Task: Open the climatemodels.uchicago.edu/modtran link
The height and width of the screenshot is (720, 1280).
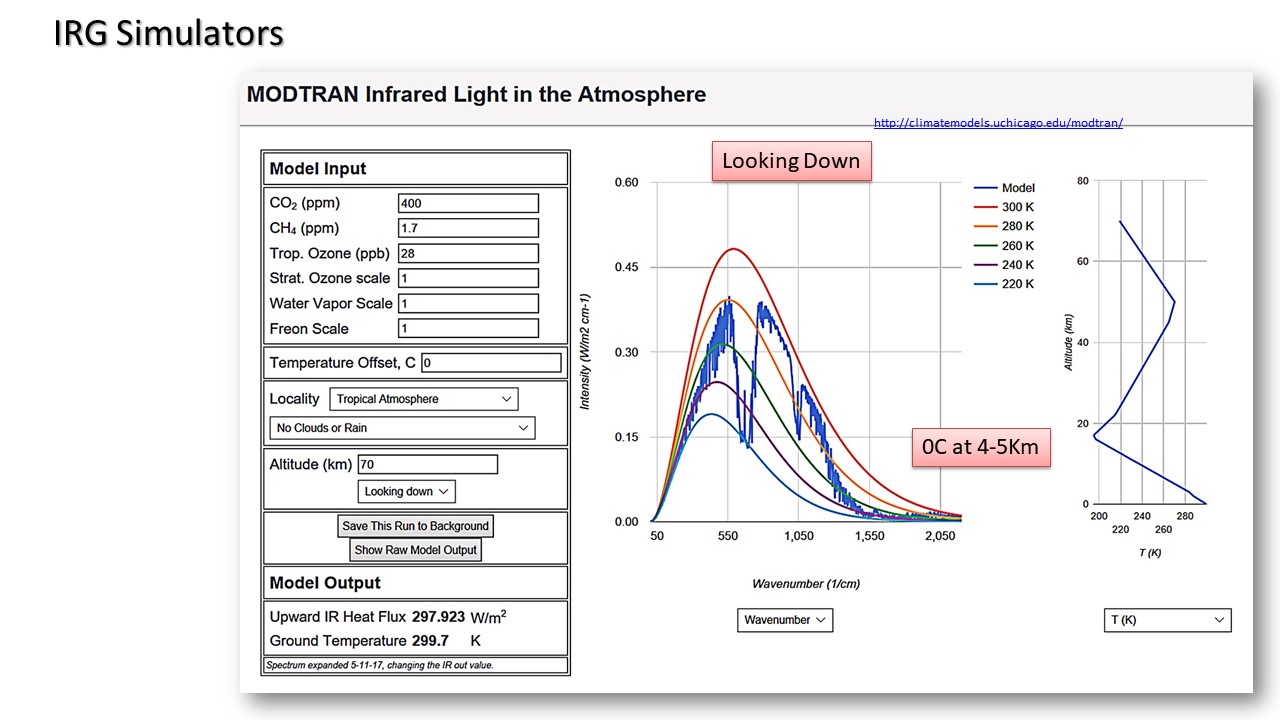Action: click(x=998, y=123)
